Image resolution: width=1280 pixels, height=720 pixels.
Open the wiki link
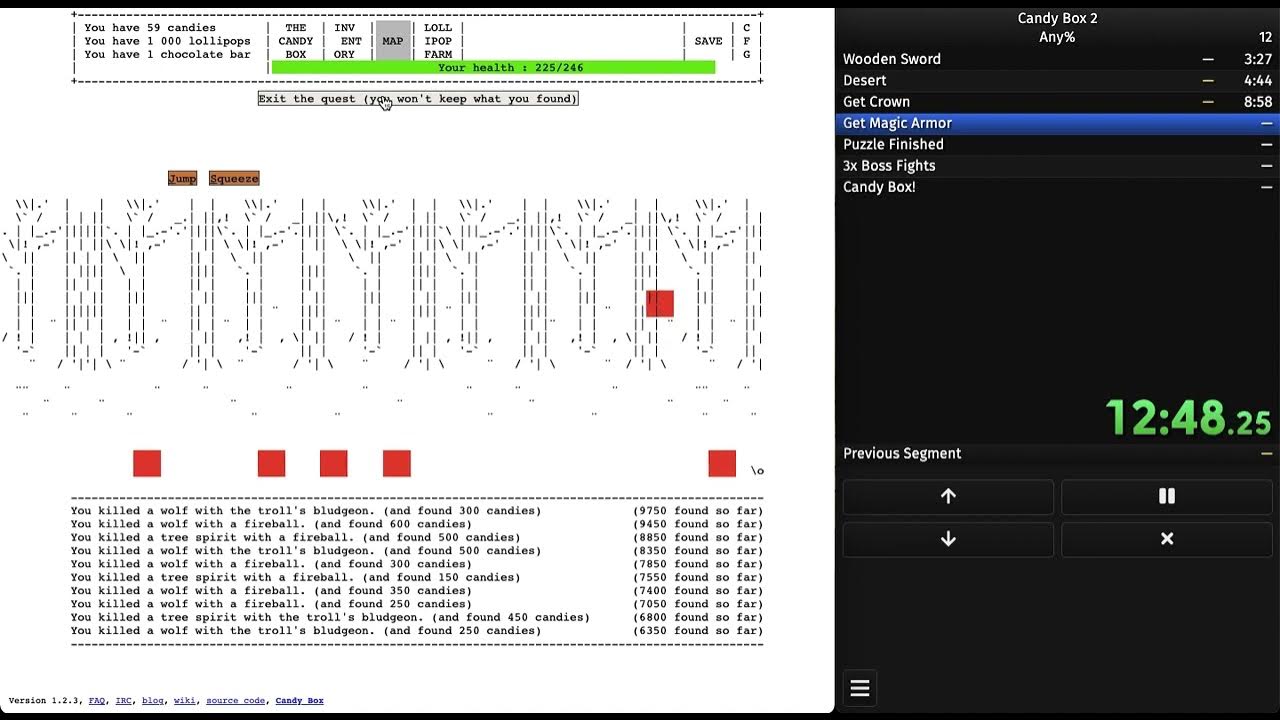pos(185,701)
